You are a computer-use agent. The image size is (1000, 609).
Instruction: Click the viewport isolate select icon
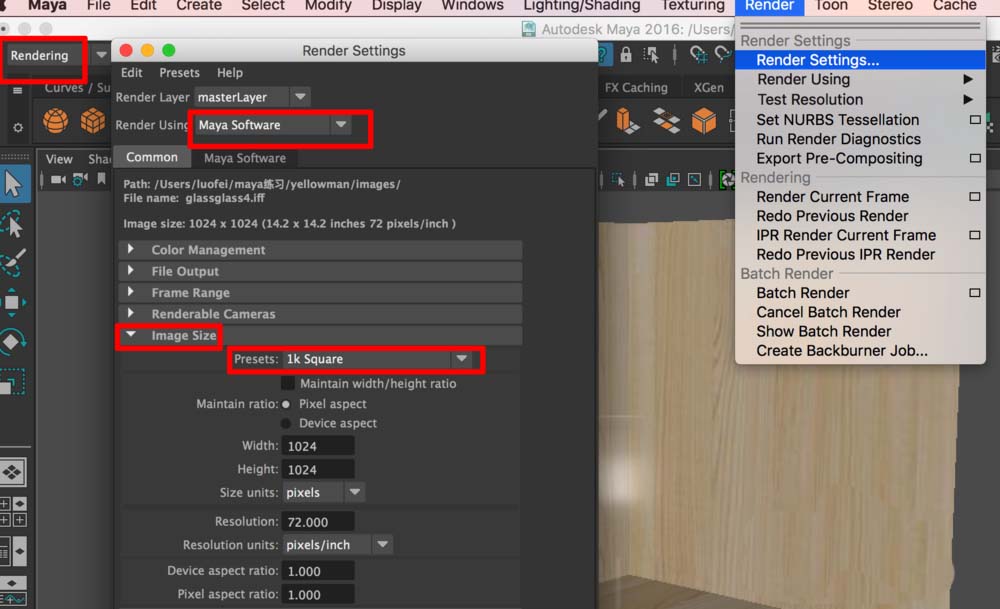617,180
